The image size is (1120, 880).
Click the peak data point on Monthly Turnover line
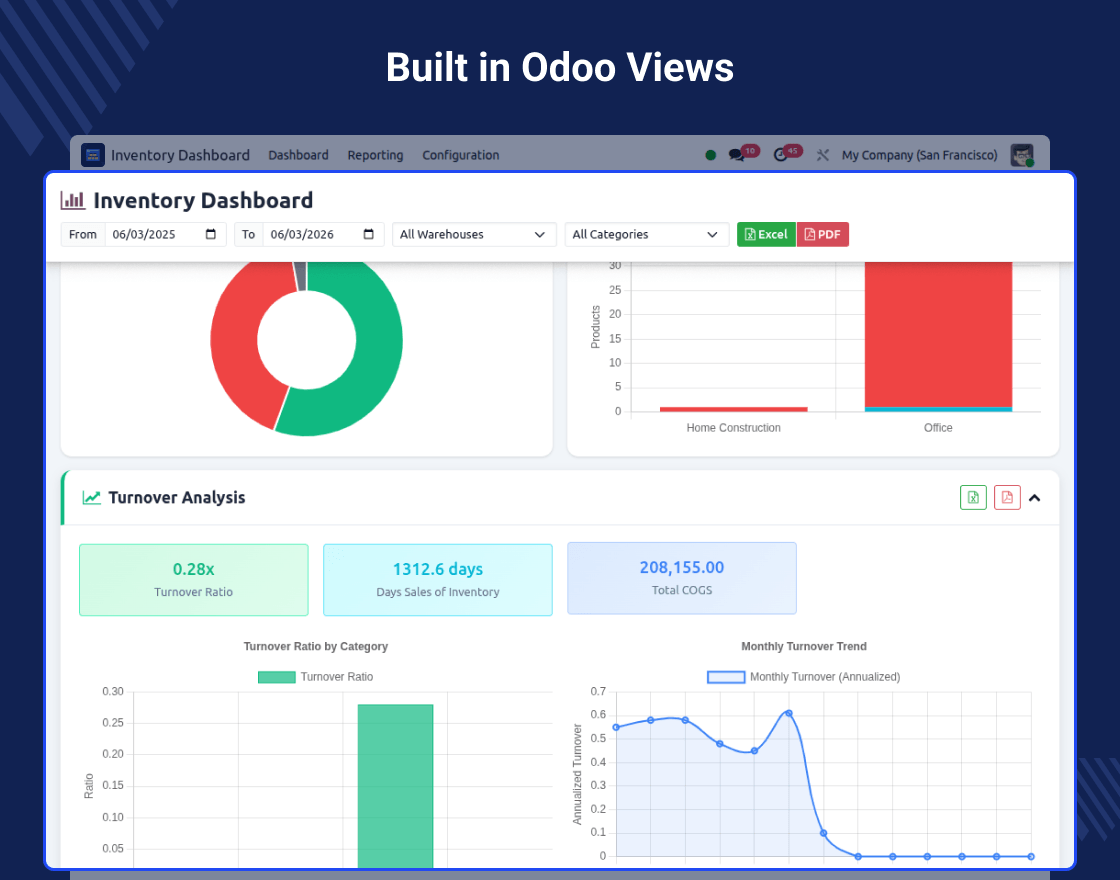pos(789,713)
